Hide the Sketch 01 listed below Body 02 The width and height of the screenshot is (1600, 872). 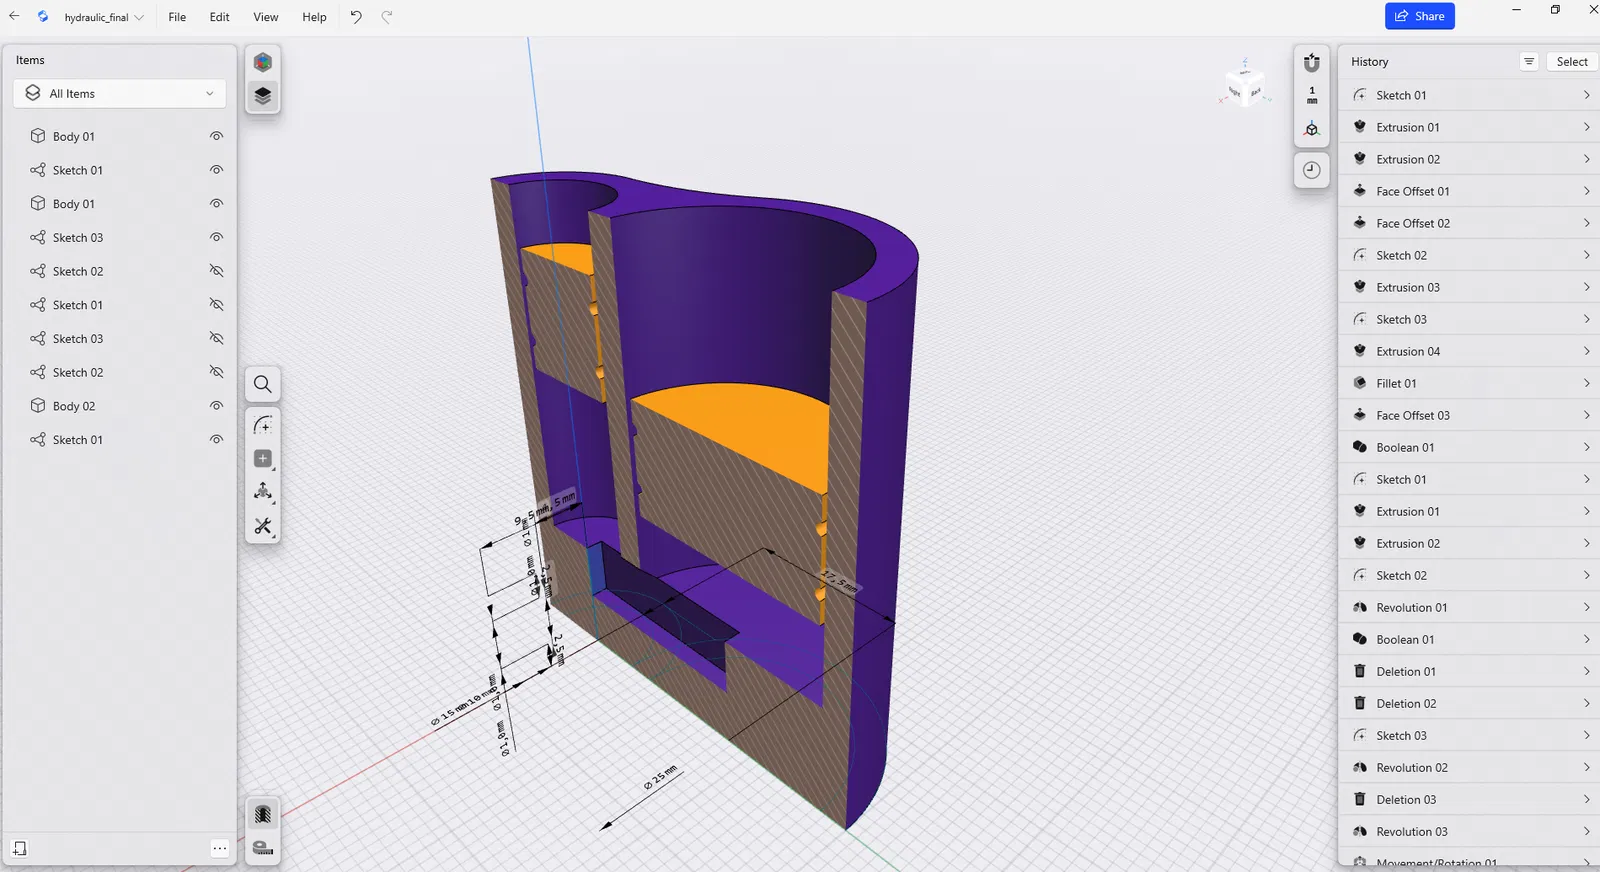click(216, 440)
